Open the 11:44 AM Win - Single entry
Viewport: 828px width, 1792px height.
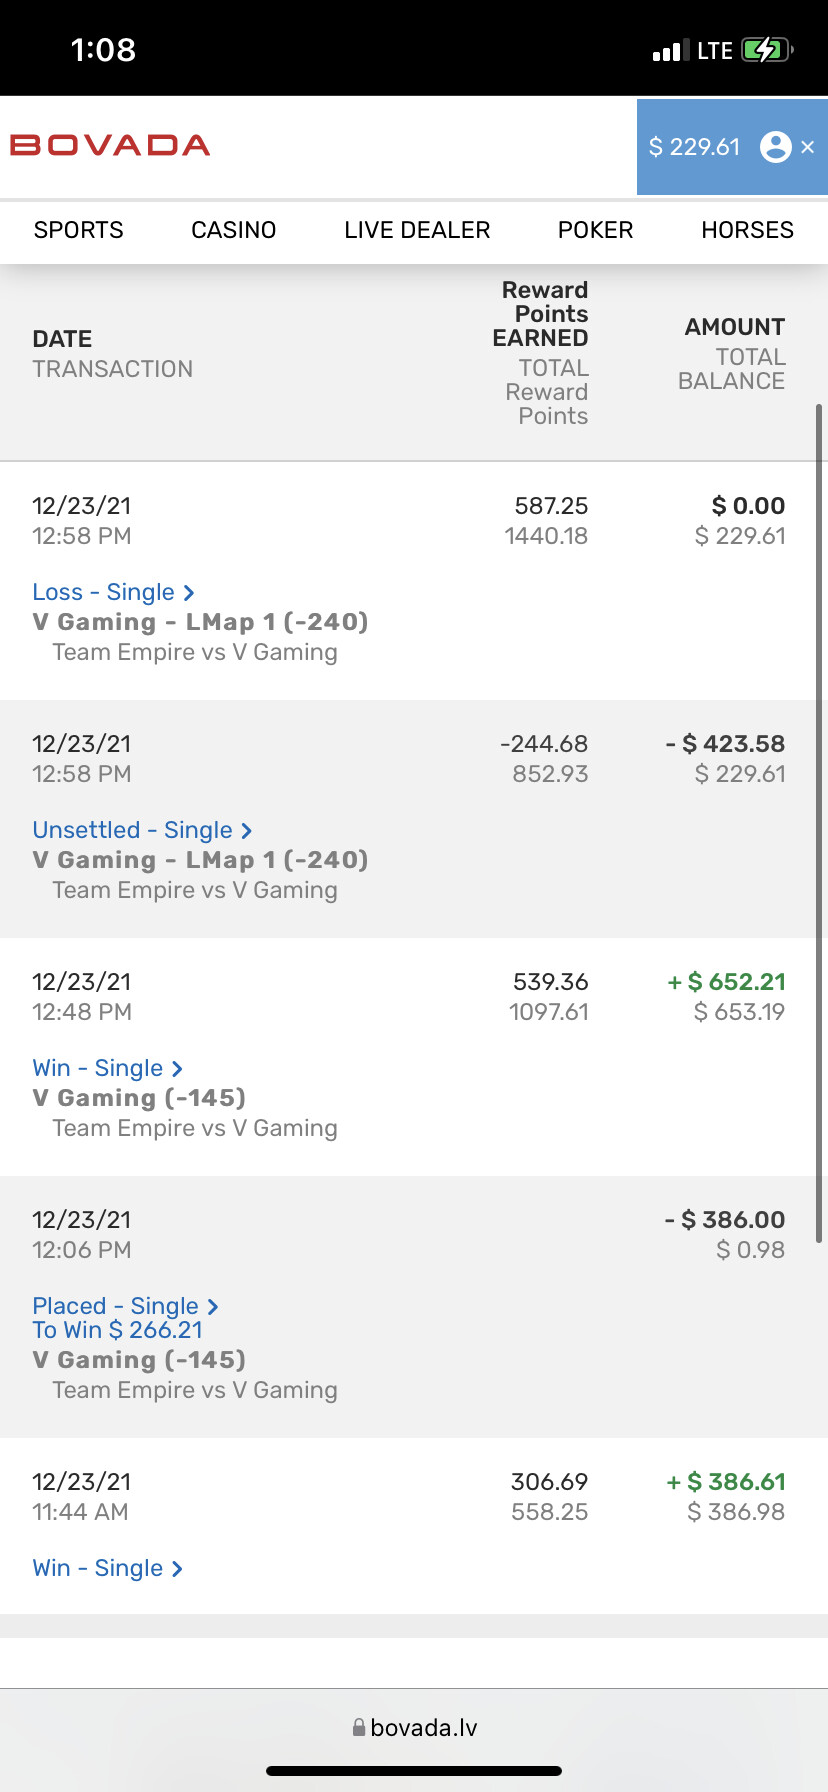(x=107, y=1568)
